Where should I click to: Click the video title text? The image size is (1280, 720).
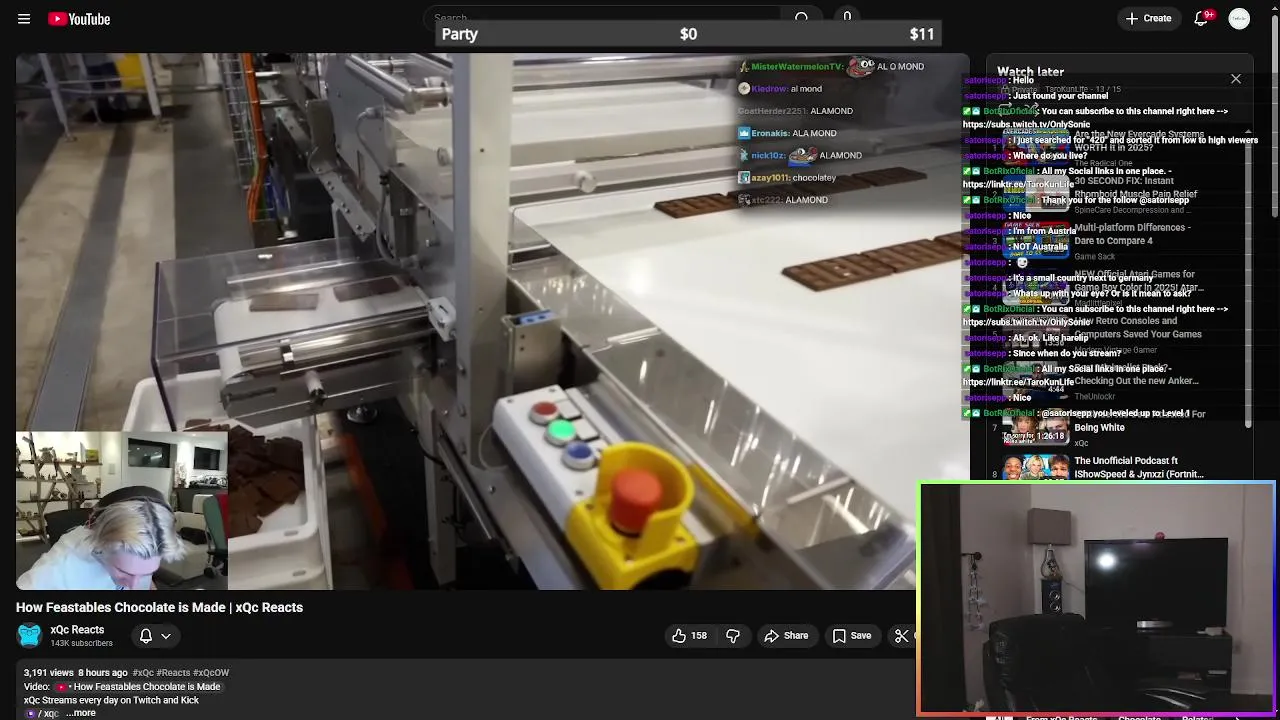159,607
